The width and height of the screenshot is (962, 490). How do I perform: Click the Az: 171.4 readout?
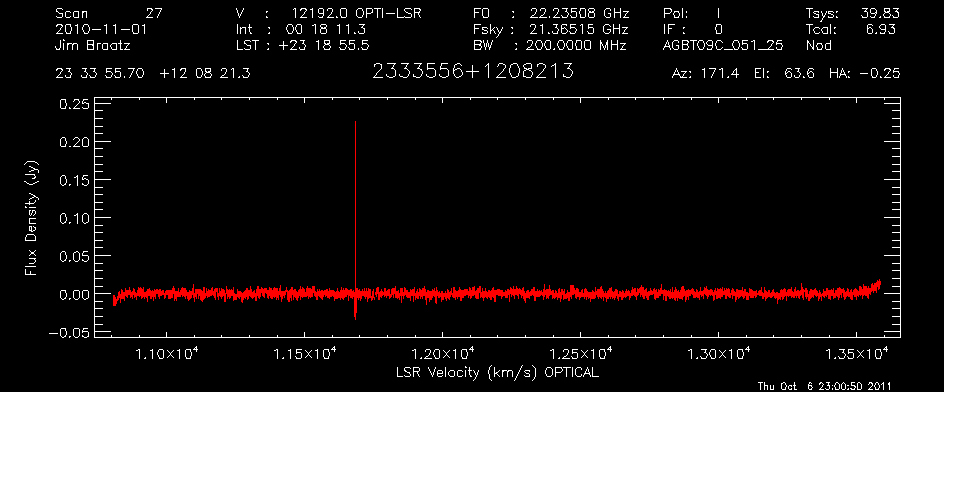(x=706, y=74)
